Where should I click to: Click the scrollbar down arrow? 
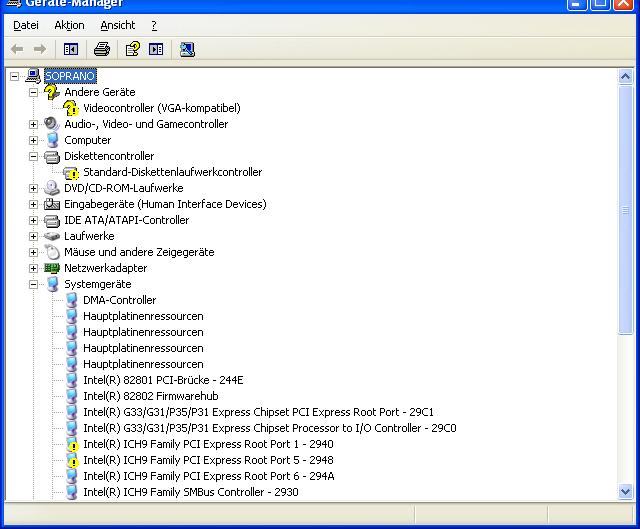[625, 491]
